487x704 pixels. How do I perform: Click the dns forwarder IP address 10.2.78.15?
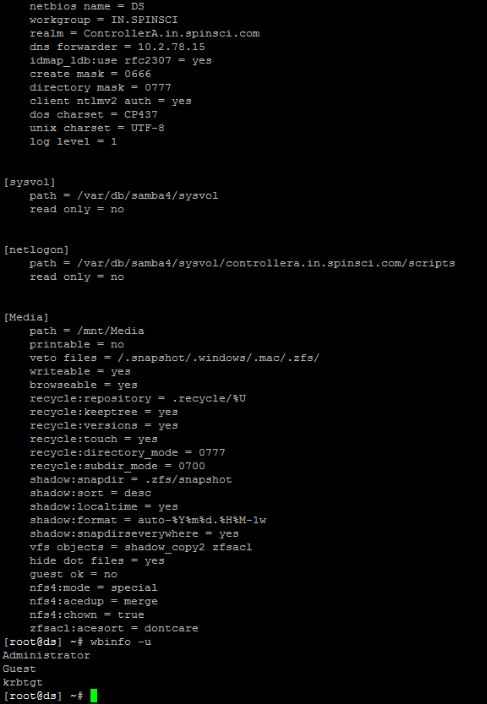pyautogui.click(x=171, y=47)
